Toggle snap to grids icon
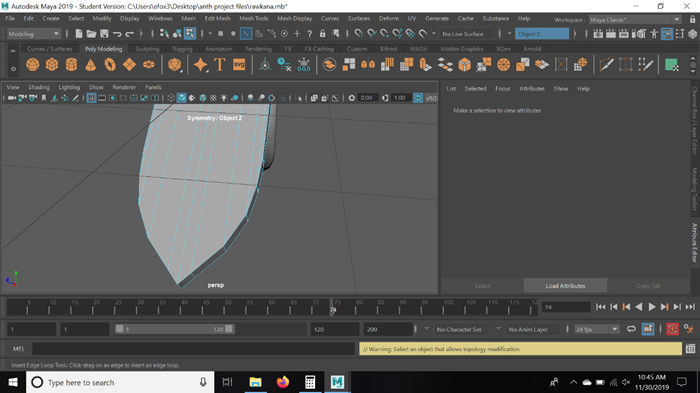This screenshot has height=393, width=700. [x=358, y=33]
